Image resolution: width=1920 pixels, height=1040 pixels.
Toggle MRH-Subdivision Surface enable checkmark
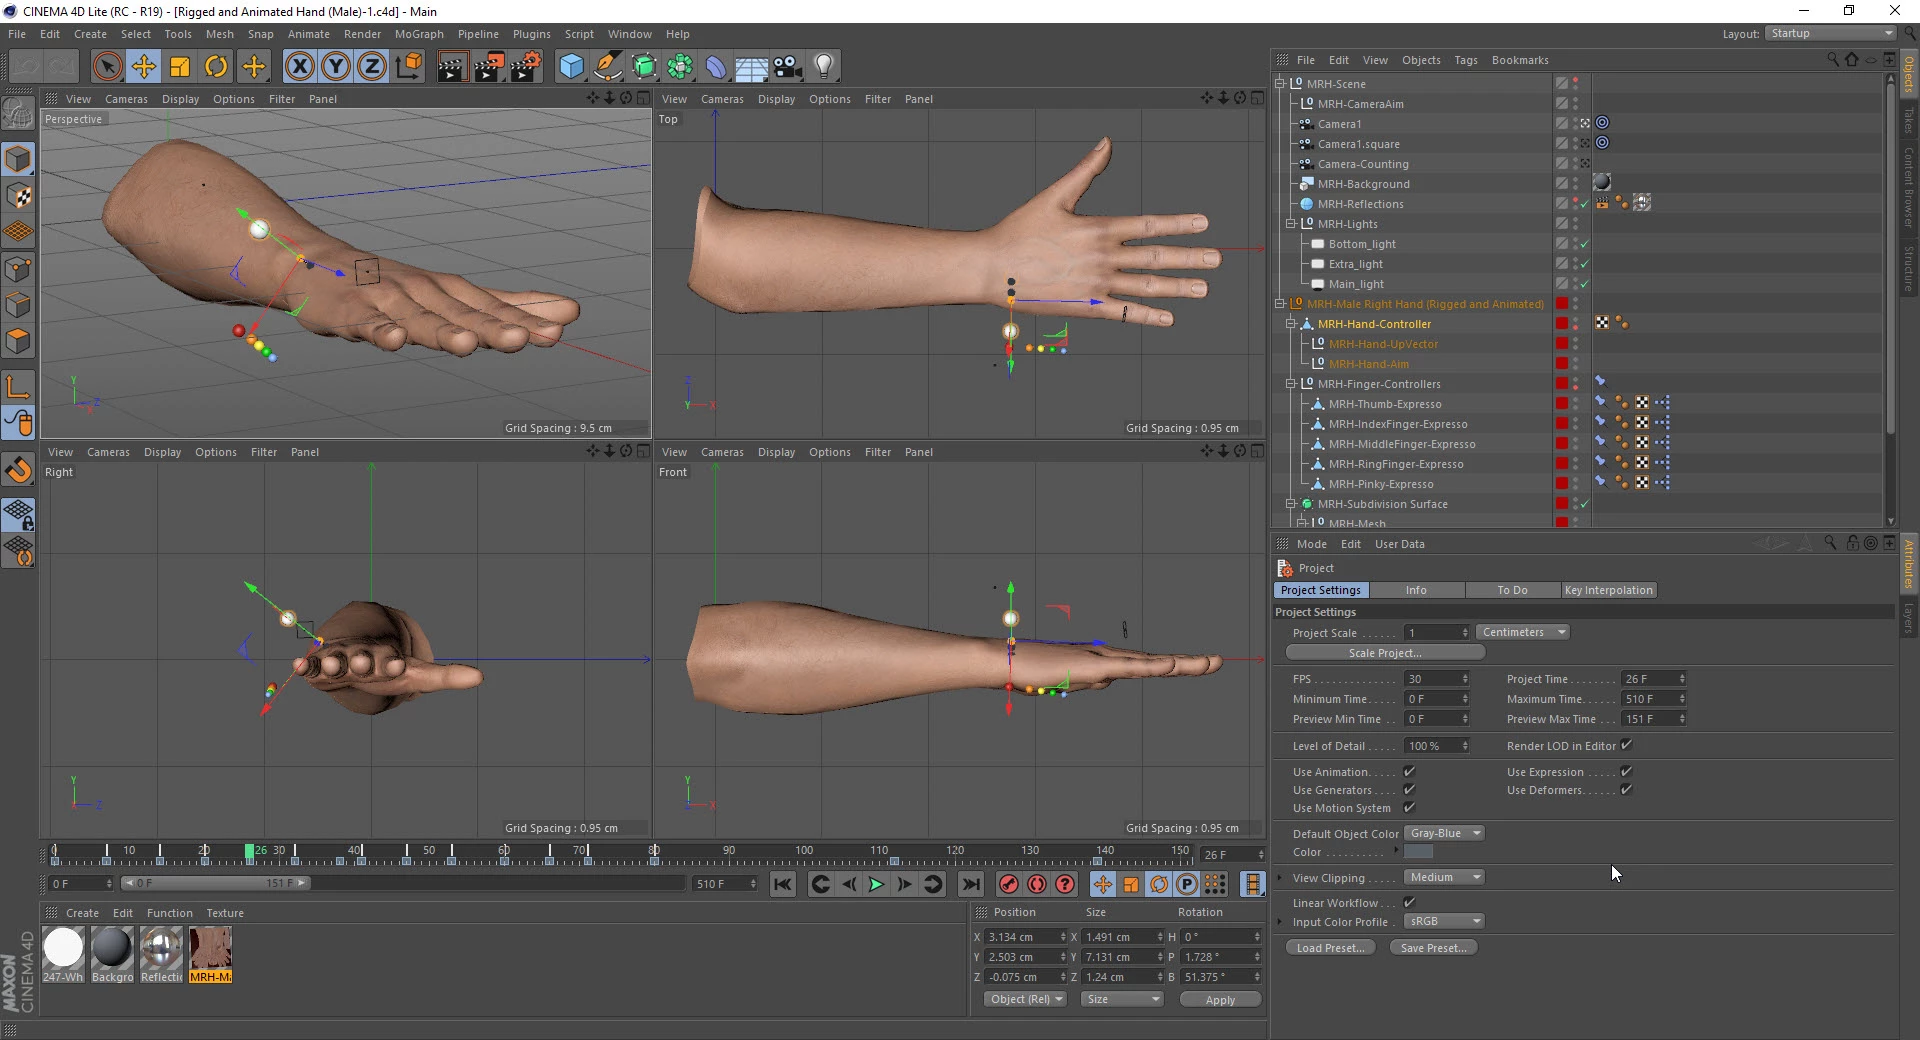1585,504
